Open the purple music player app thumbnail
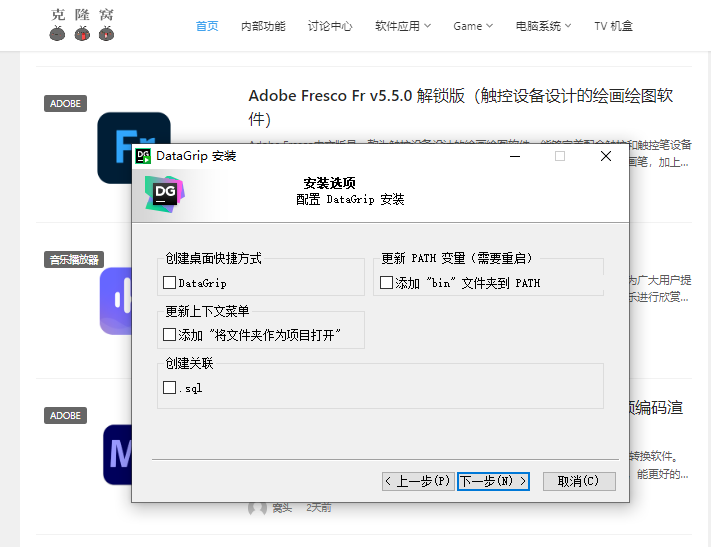This screenshot has width=711, height=547. click(116, 301)
